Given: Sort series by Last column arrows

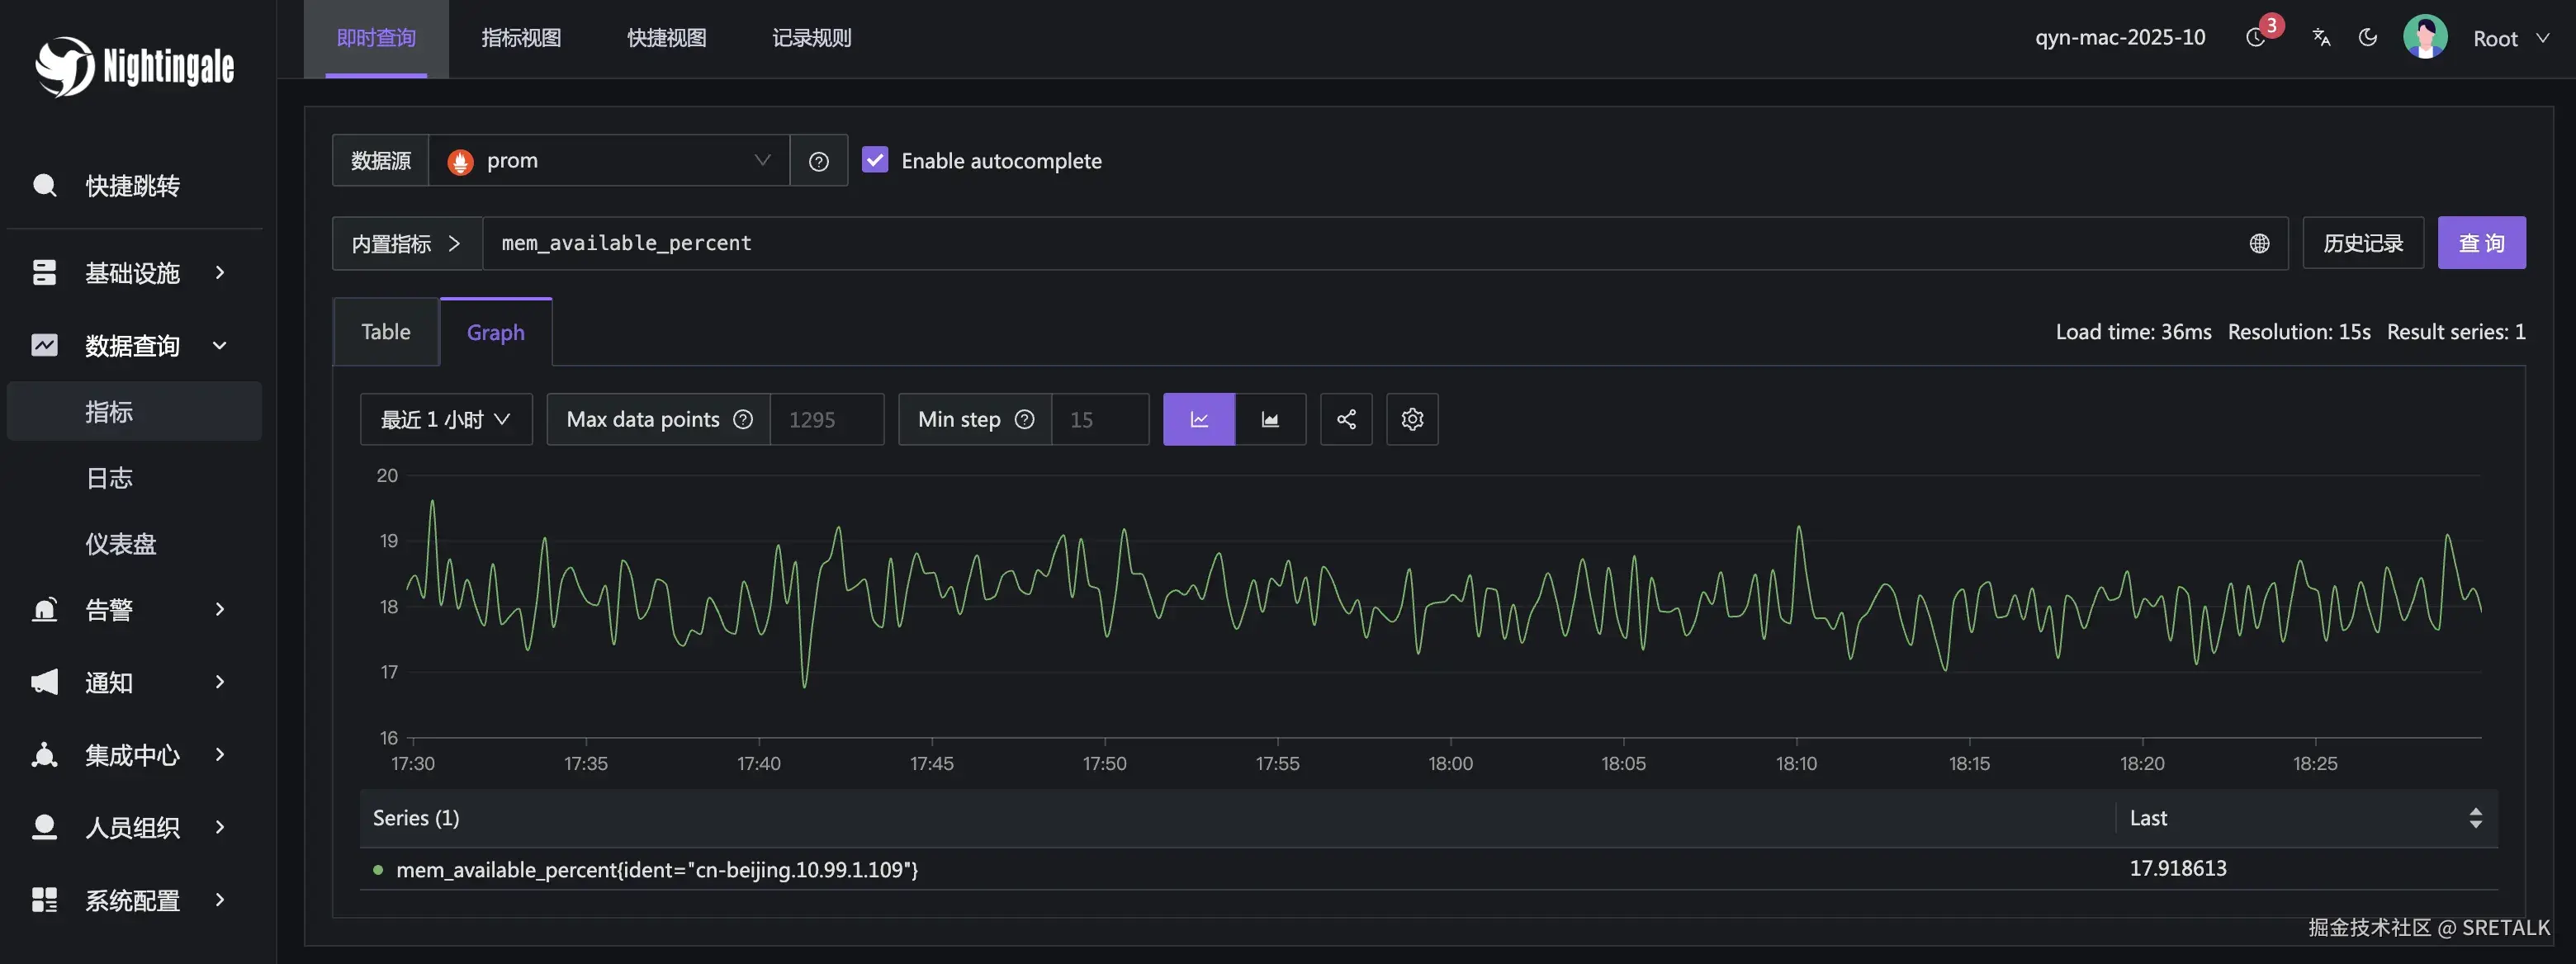Looking at the screenshot, I should point(2475,818).
